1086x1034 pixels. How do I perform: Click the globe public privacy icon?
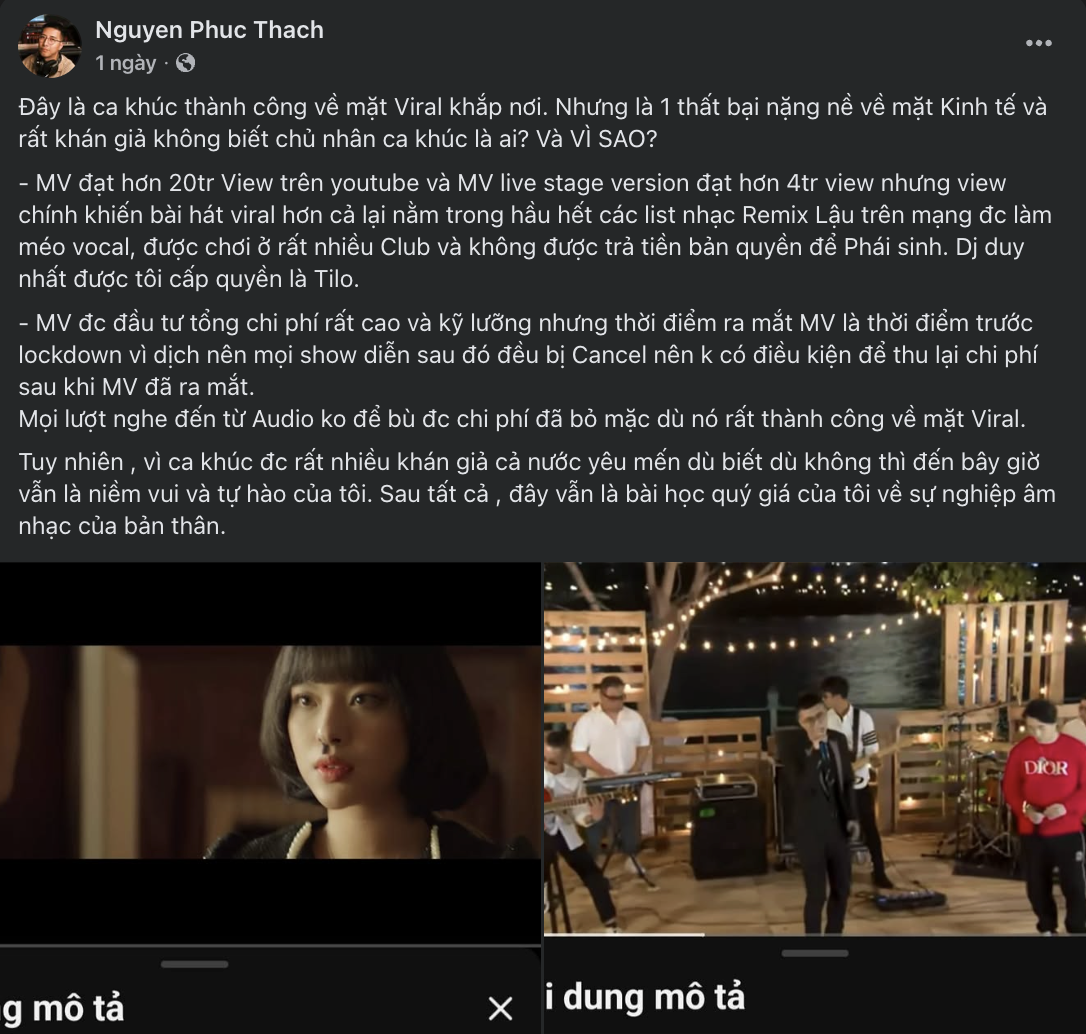185,63
